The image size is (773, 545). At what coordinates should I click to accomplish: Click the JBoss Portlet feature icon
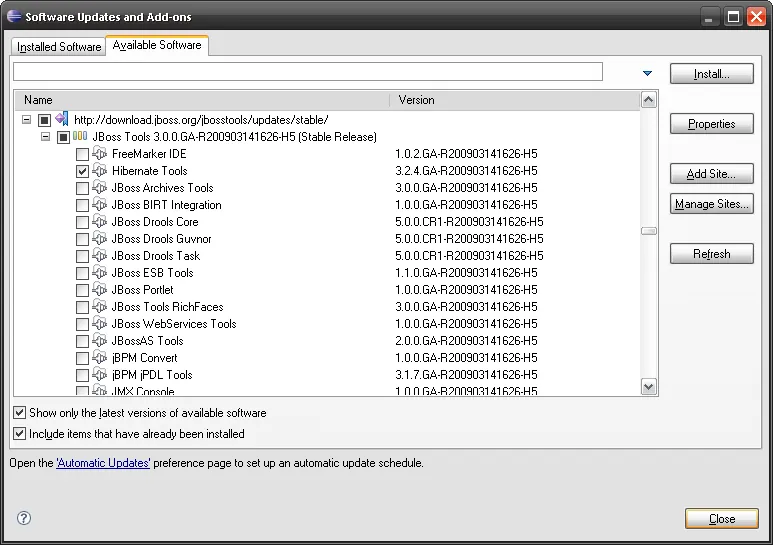[x=100, y=289]
